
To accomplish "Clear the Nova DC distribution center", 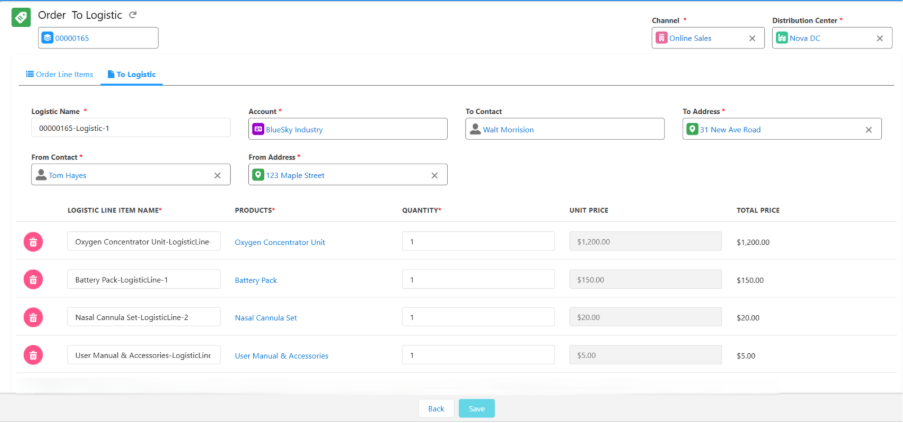I will (880, 38).
